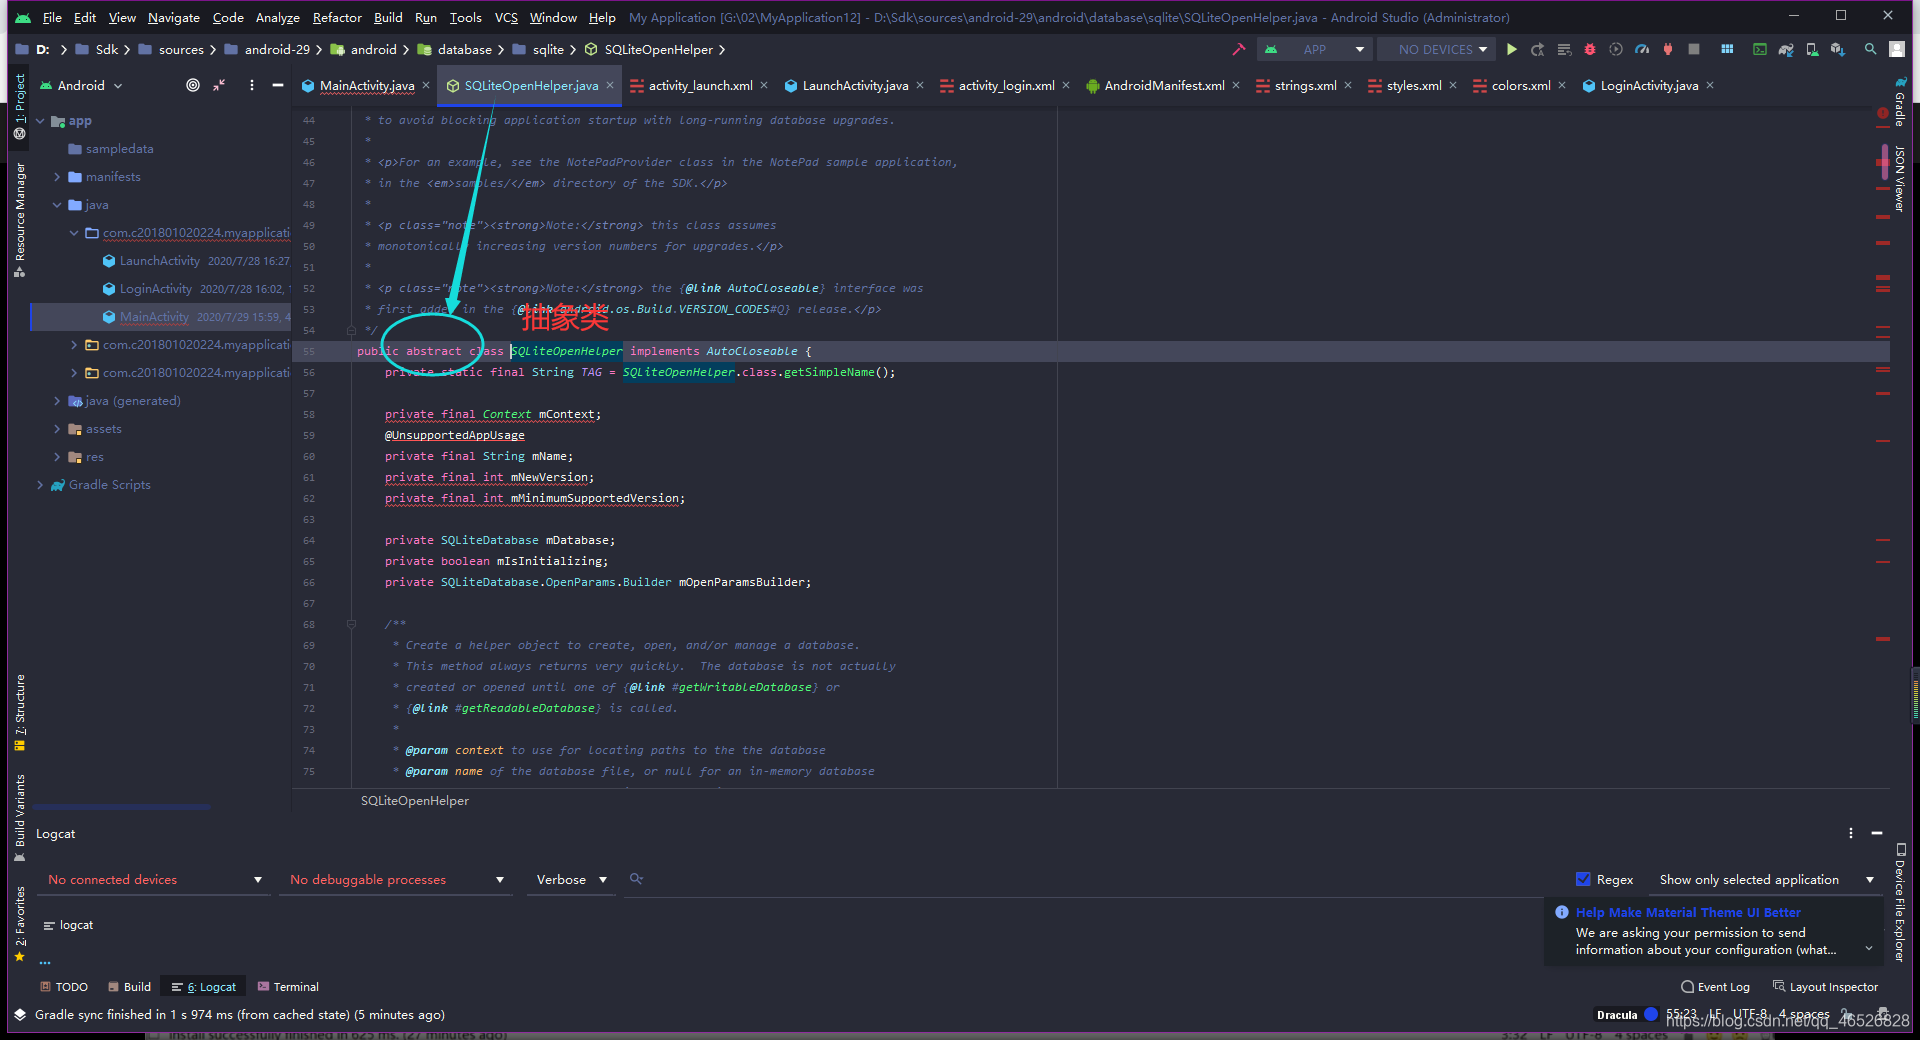The image size is (1920, 1040).
Task: Open the APP run configuration dropdown
Action: 1314,49
